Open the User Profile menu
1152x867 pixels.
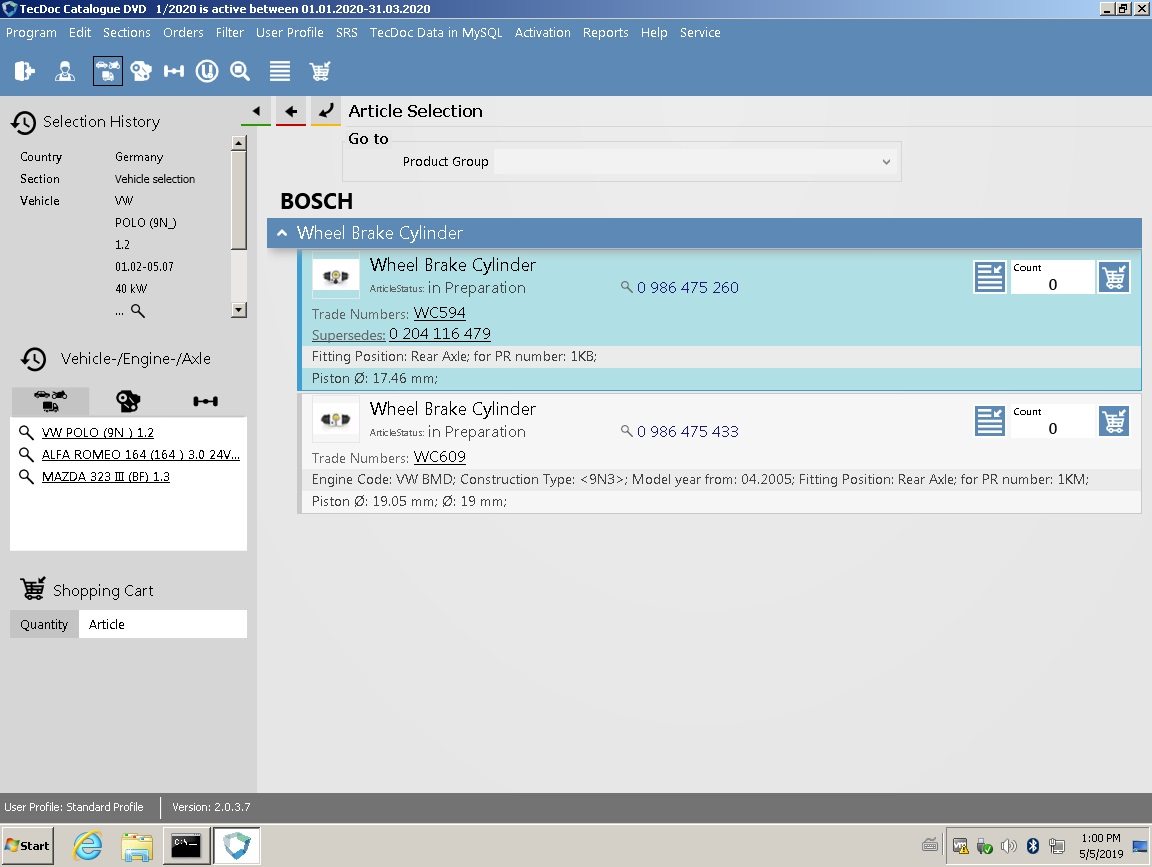(289, 32)
